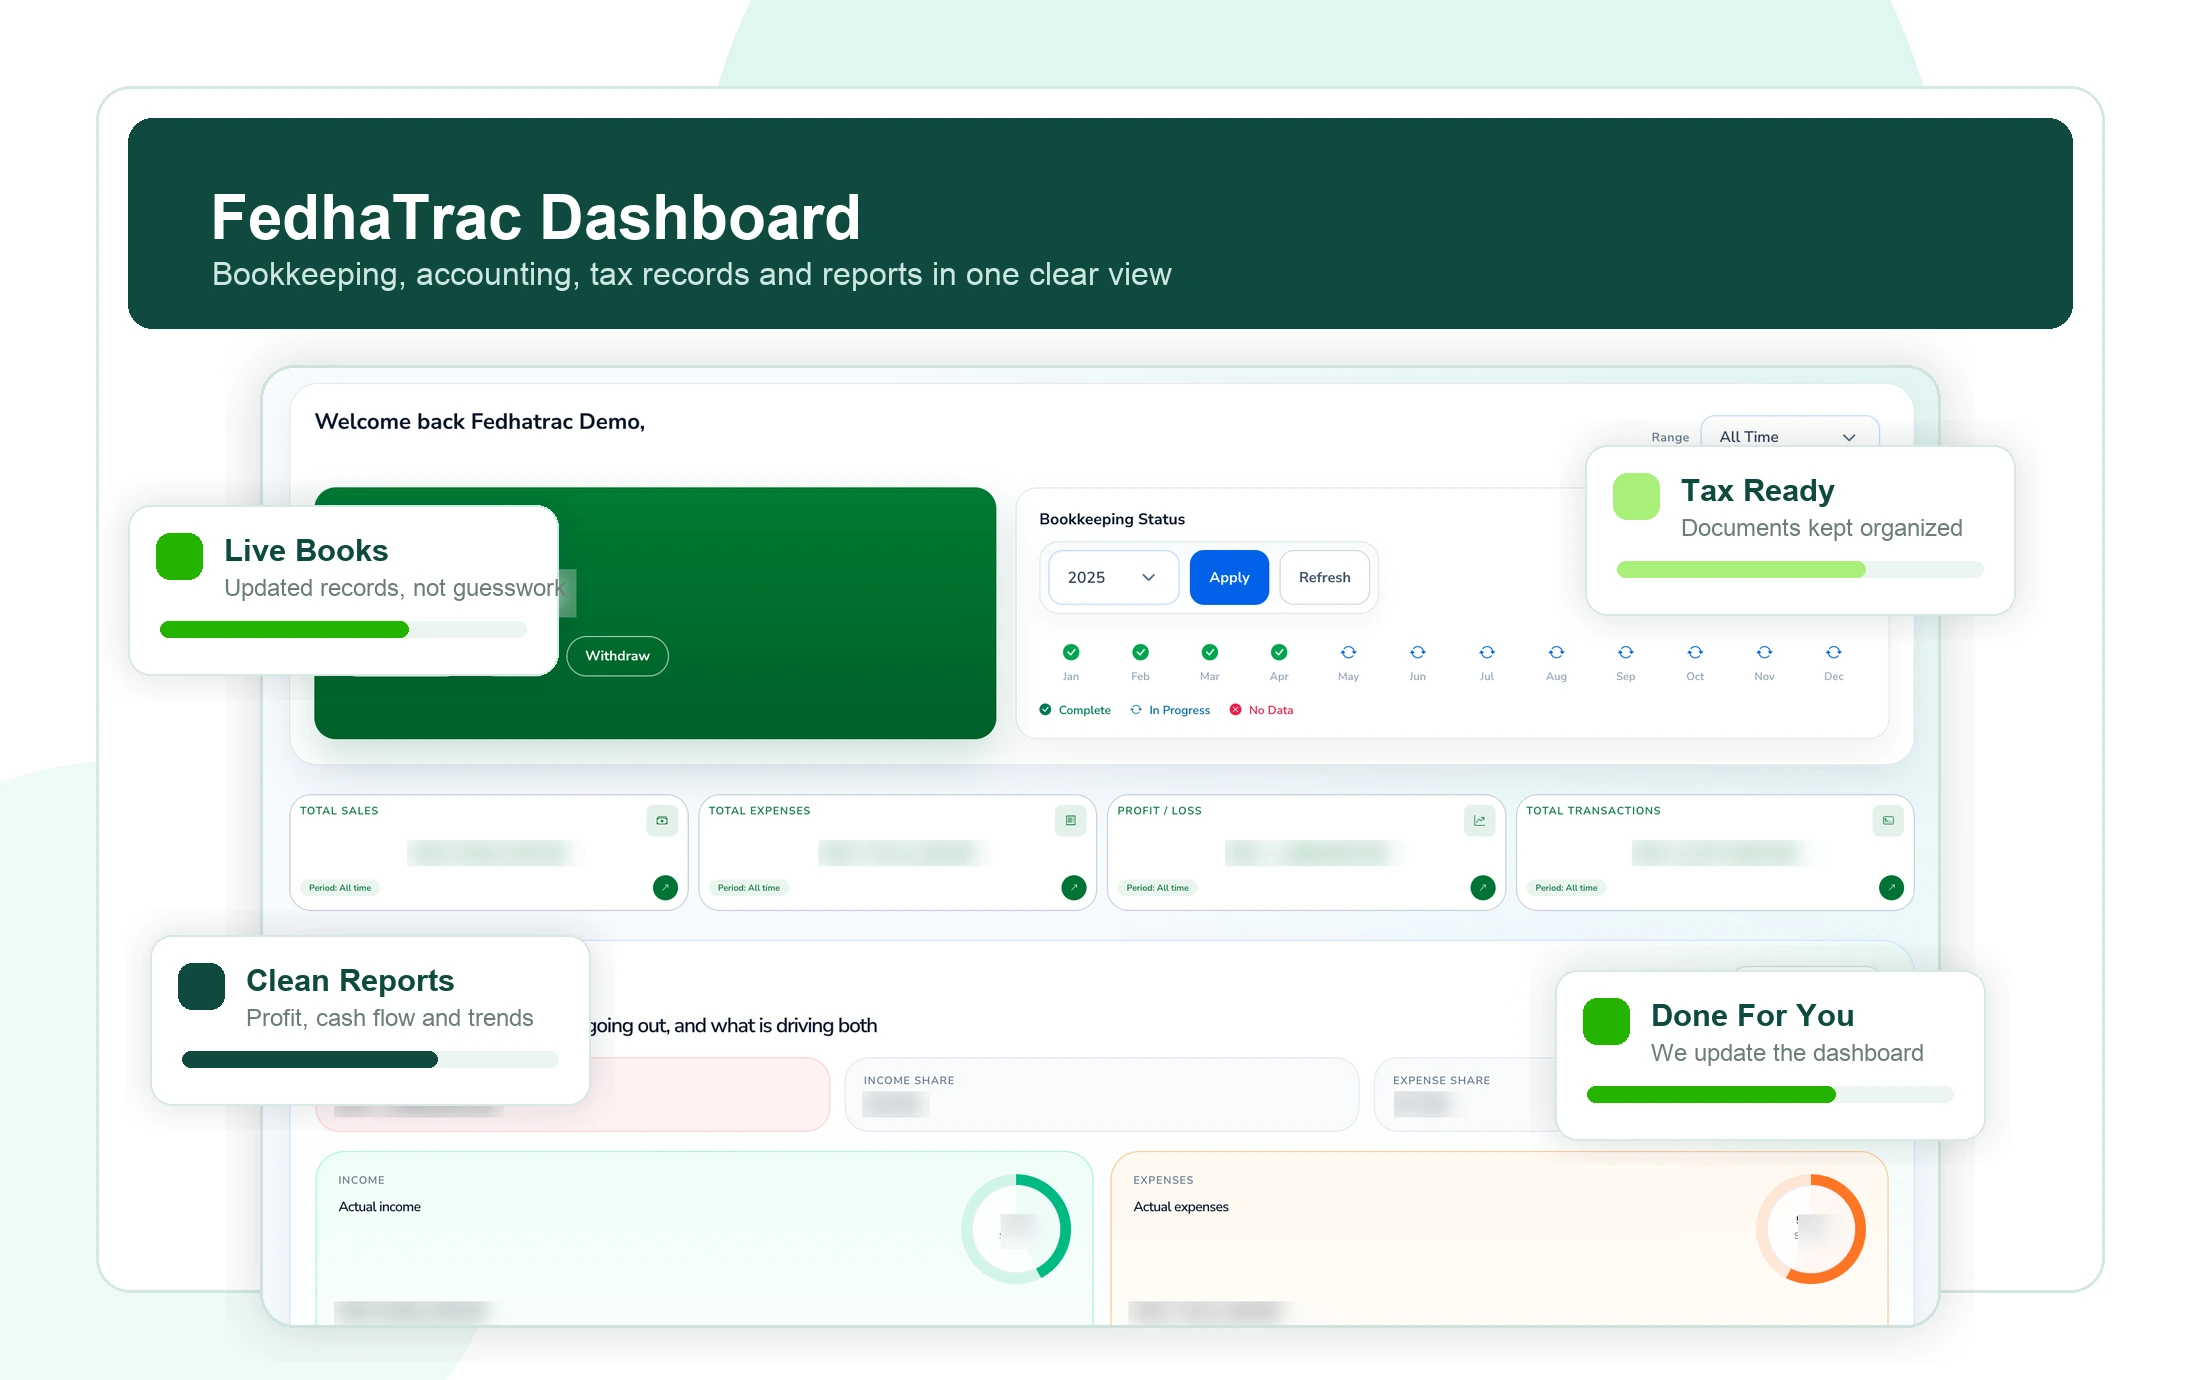Click the Refresh button
The height and width of the screenshot is (1380, 2200).
[x=1324, y=577]
